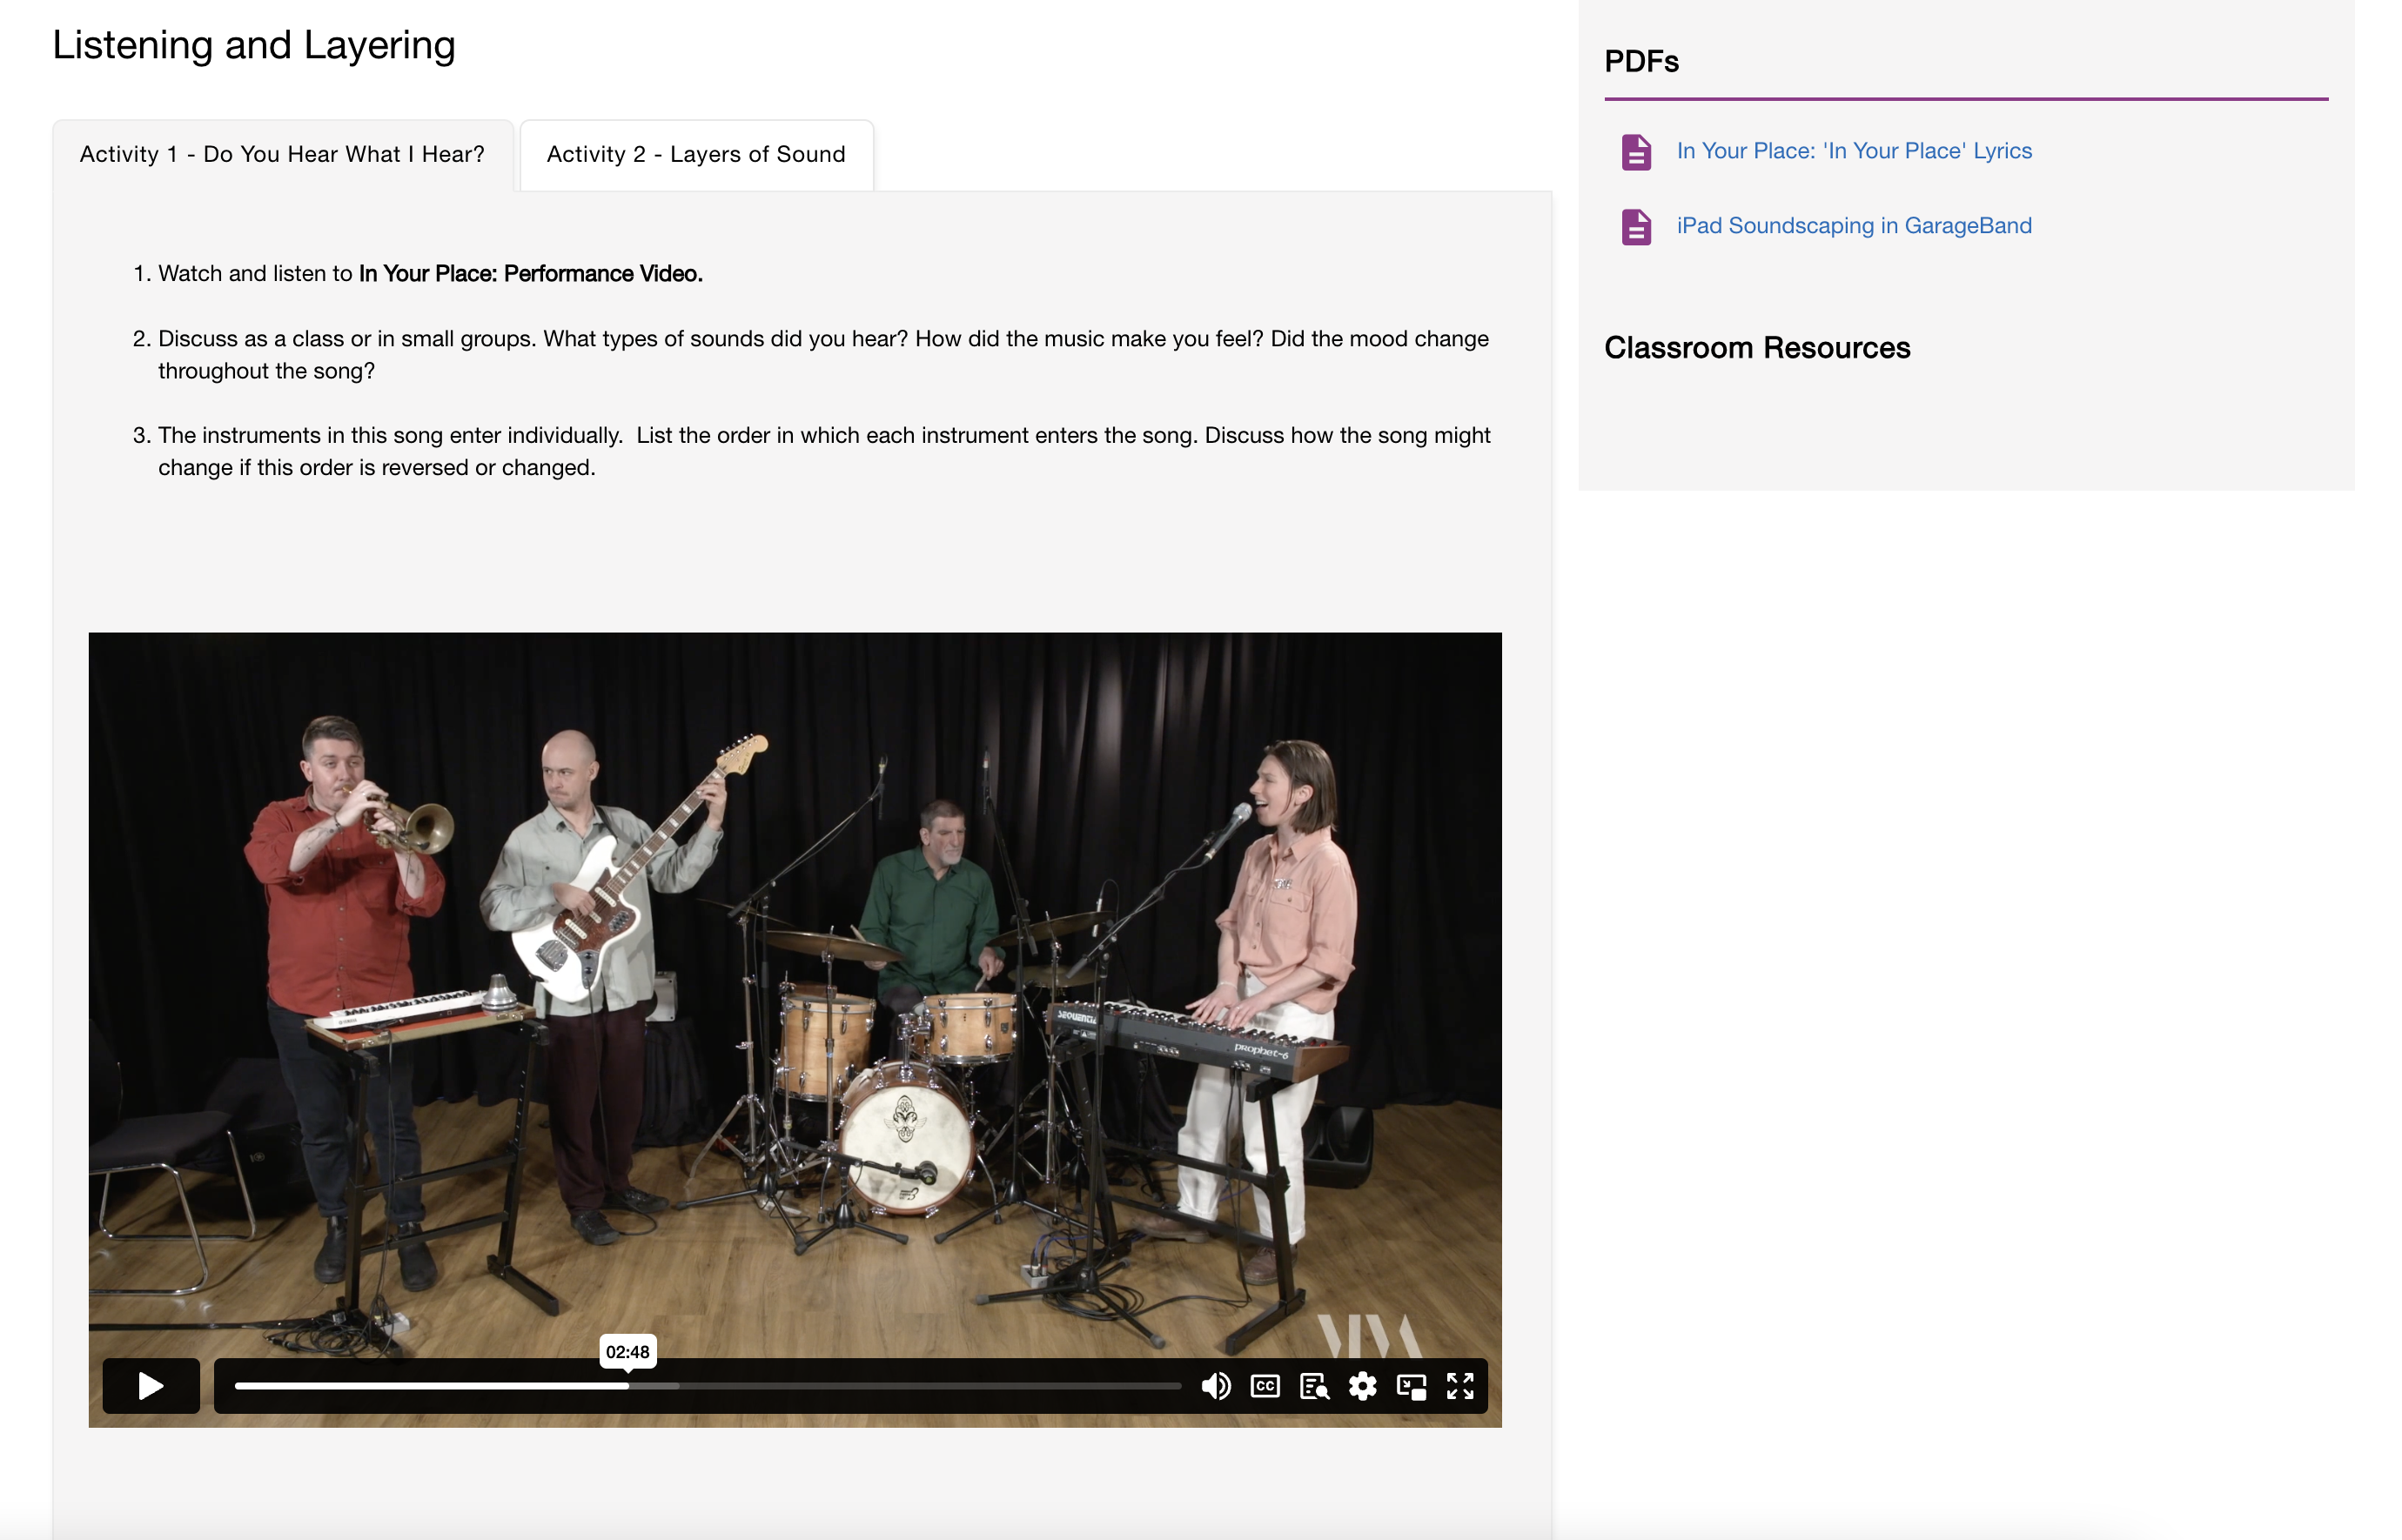Image resolution: width=2402 pixels, height=1540 pixels.
Task: Open In Your Place Lyrics PDF
Action: tap(1852, 149)
